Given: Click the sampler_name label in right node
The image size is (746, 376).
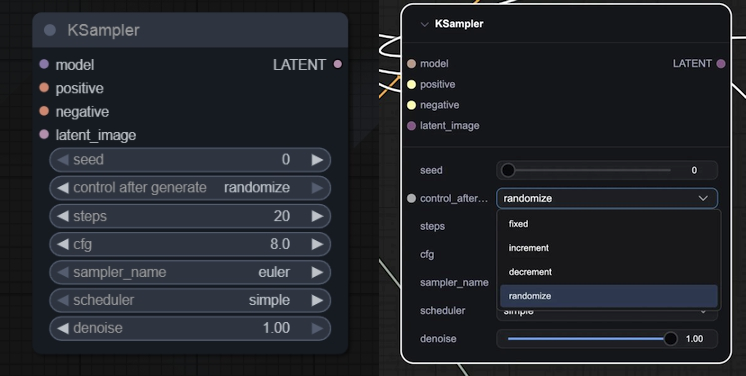Looking at the screenshot, I should tap(454, 282).
